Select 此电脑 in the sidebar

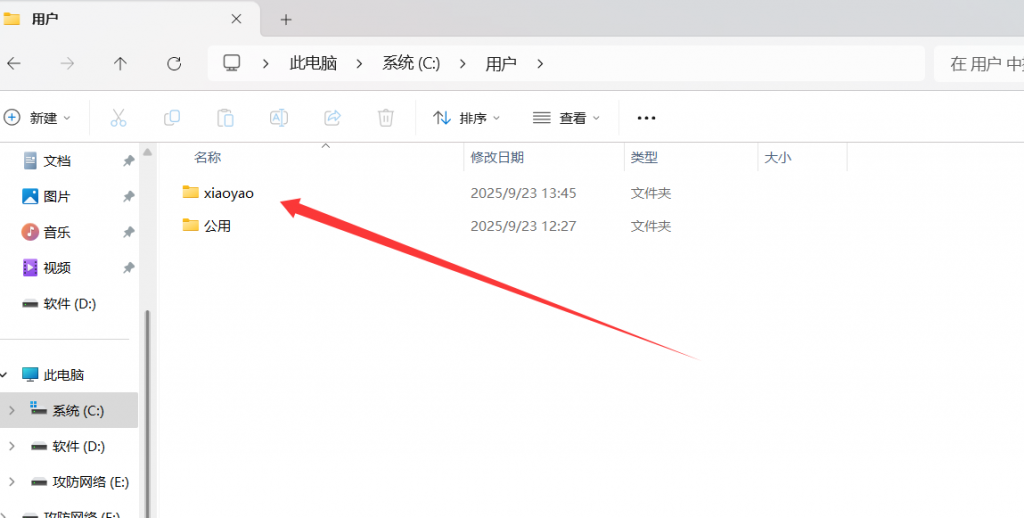(x=63, y=375)
